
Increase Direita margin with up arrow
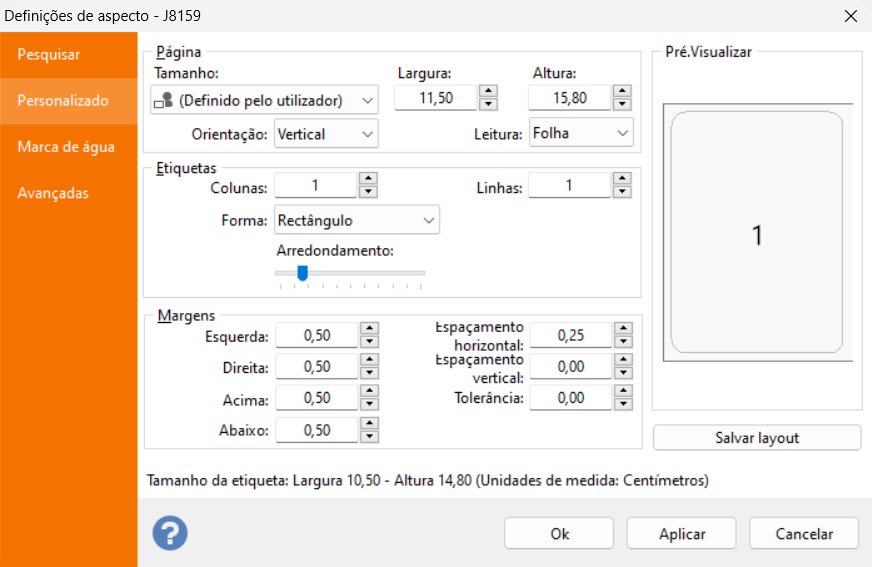click(369, 360)
